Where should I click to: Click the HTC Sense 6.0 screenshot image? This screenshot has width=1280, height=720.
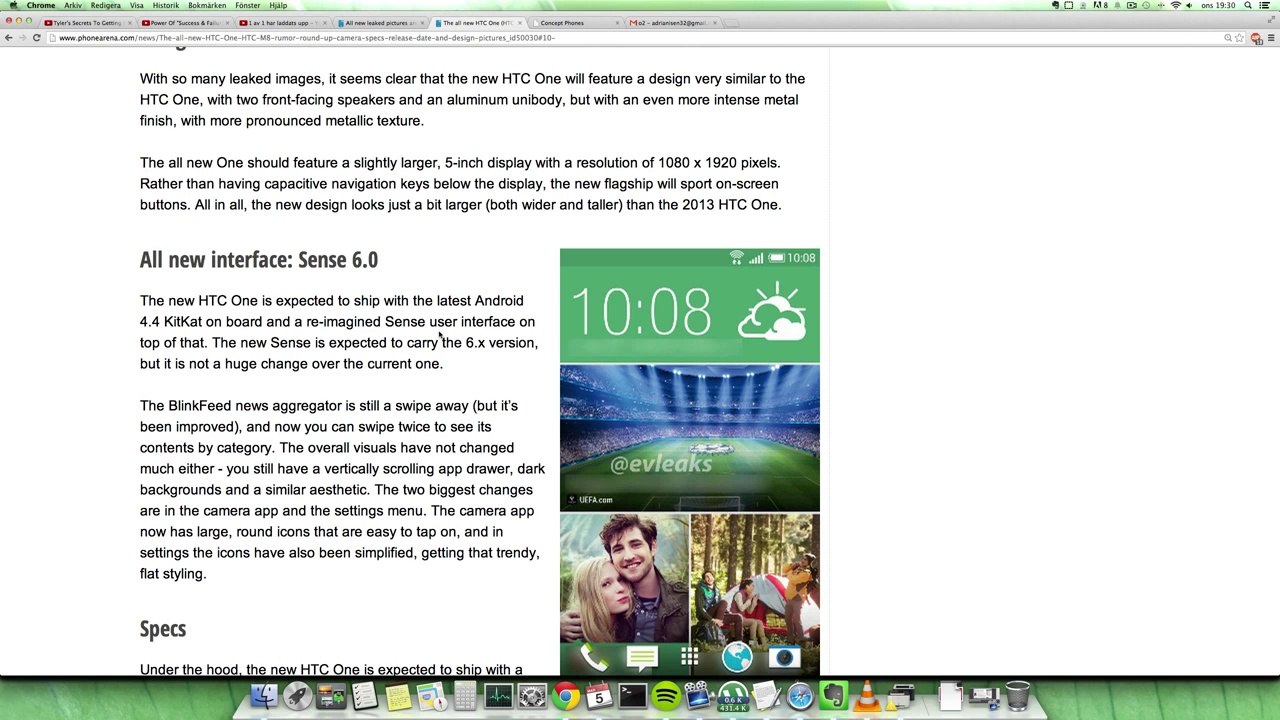pos(690,462)
